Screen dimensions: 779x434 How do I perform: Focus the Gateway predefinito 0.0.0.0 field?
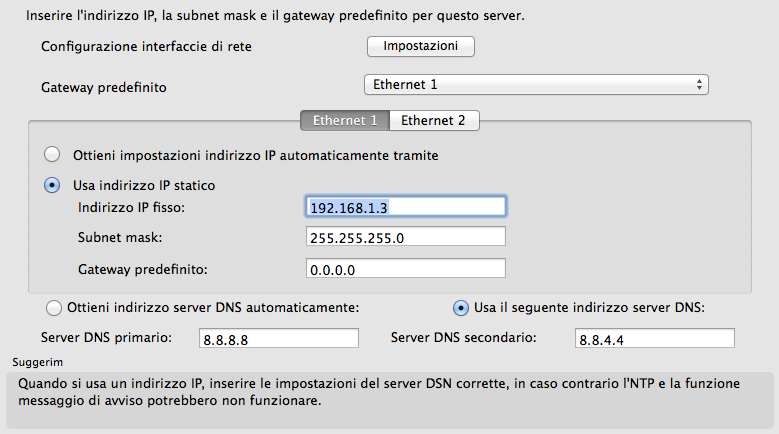(405, 268)
